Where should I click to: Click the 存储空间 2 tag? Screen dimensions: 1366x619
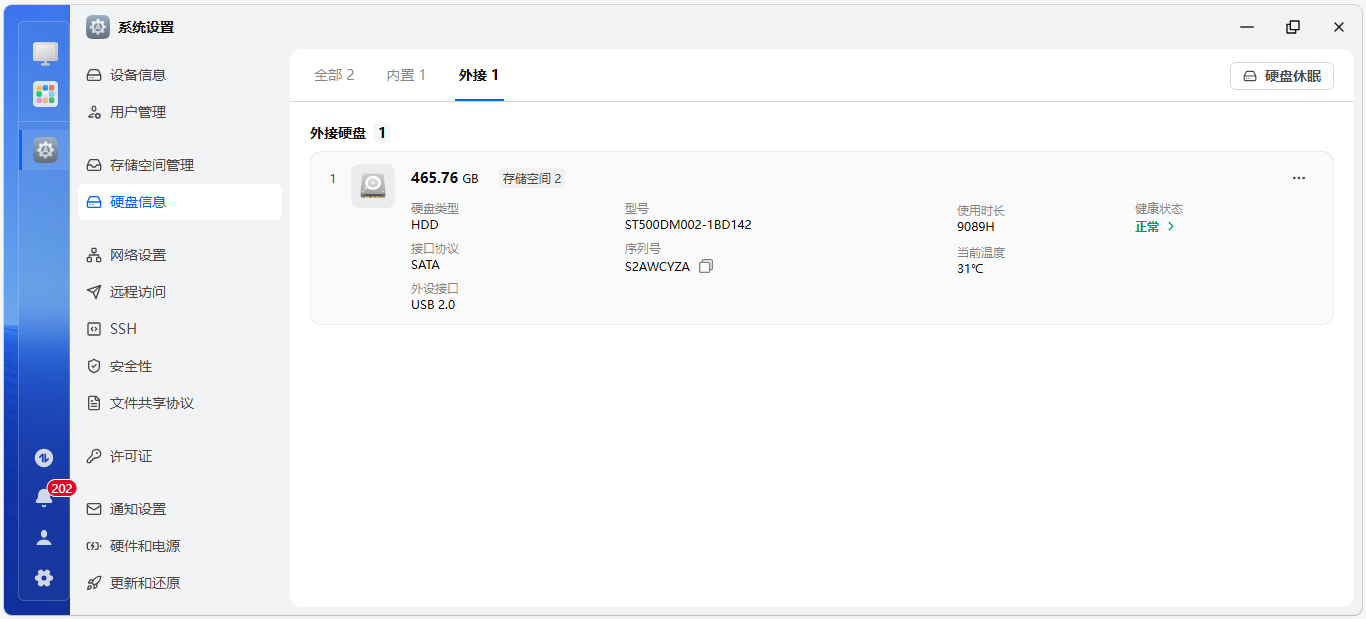(532, 179)
